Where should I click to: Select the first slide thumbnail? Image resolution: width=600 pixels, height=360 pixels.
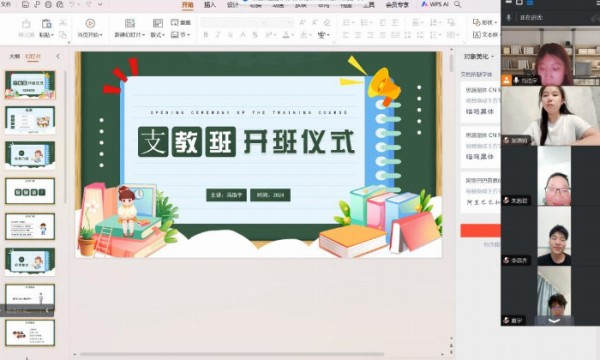click(30, 85)
